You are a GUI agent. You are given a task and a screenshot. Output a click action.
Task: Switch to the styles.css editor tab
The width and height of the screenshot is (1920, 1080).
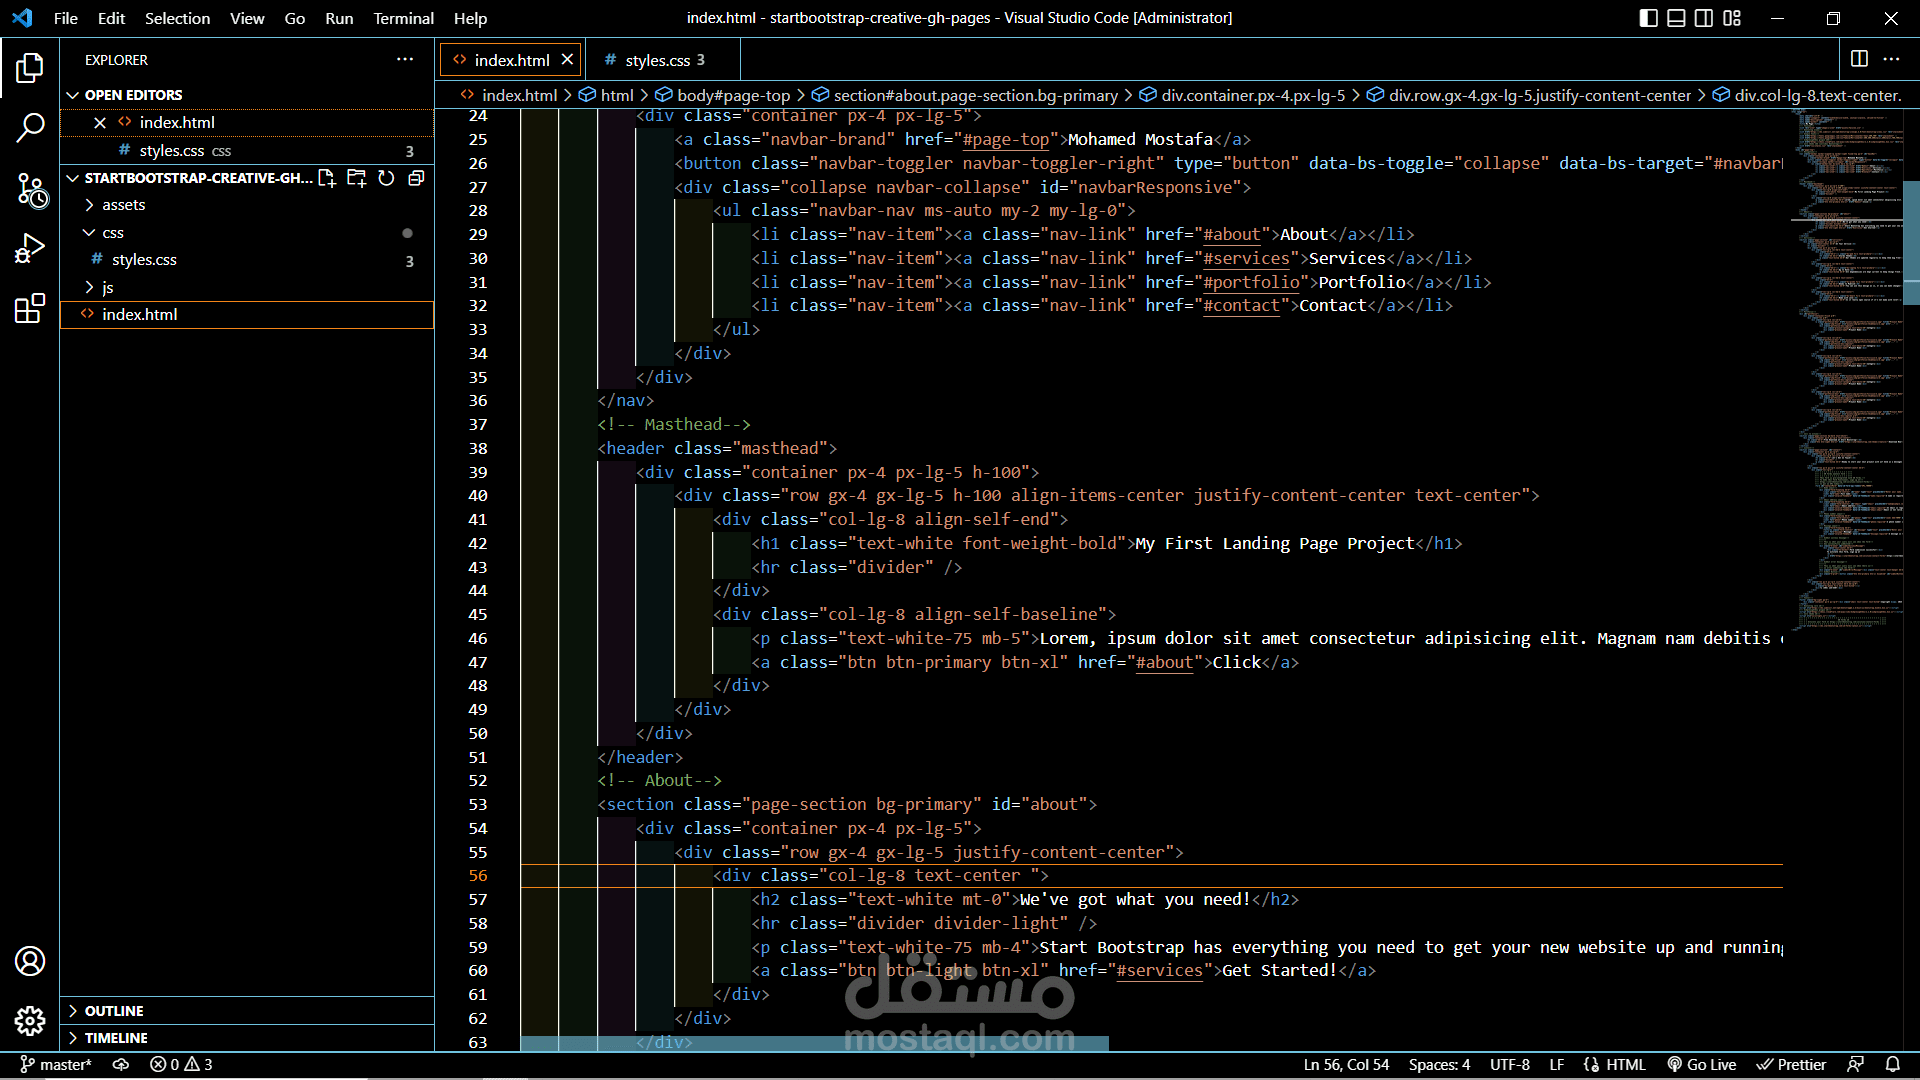tap(662, 60)
